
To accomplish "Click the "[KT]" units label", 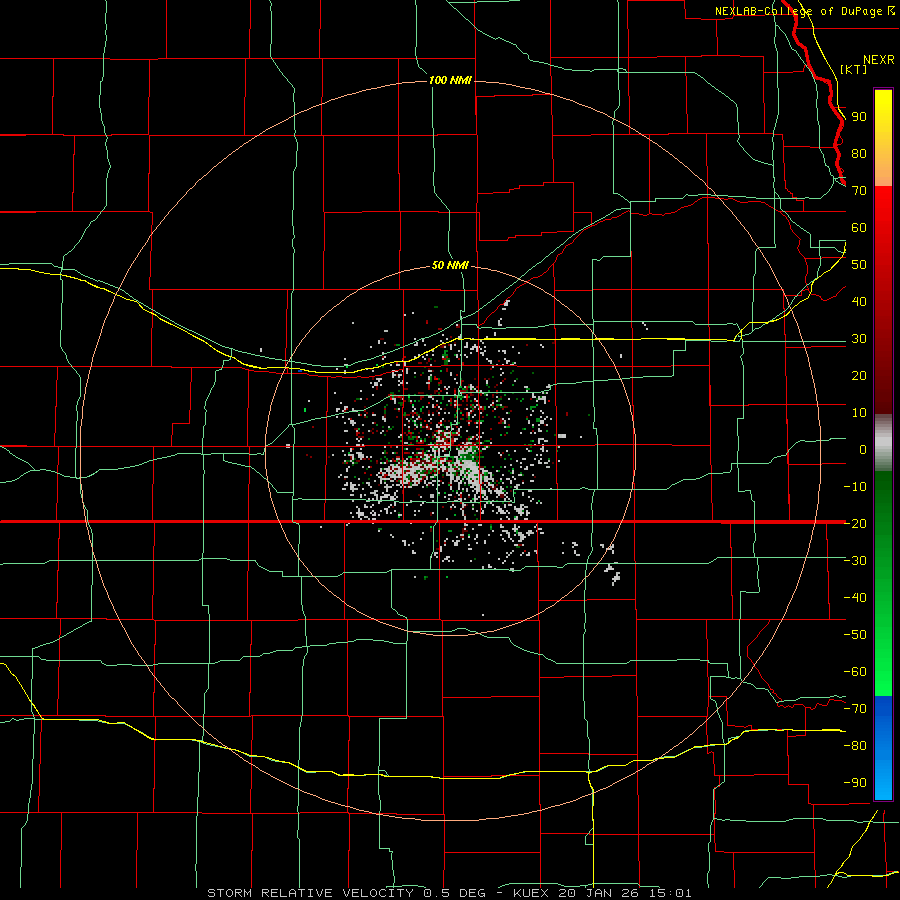I will pos(854,69).
